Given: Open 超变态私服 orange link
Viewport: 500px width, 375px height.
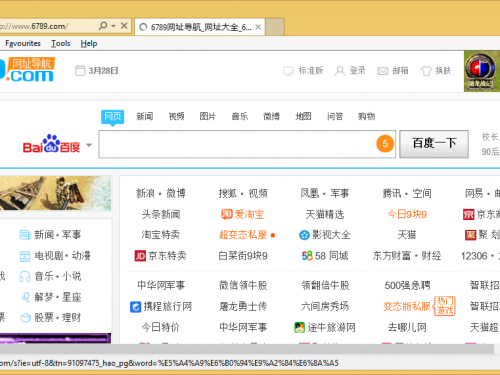Looking at the screenshot, I should point(243,235).
